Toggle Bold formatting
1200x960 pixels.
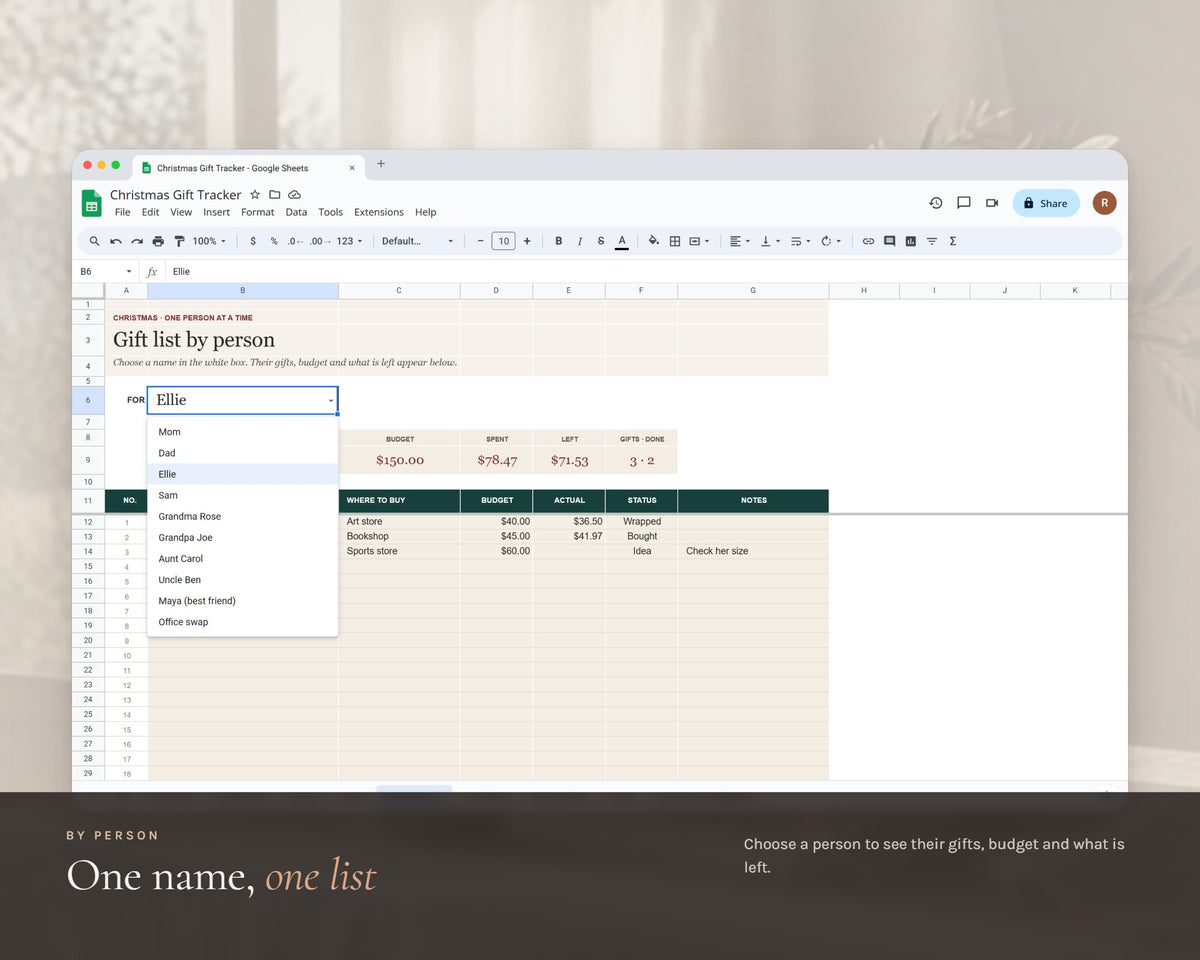tap(559, 241)
